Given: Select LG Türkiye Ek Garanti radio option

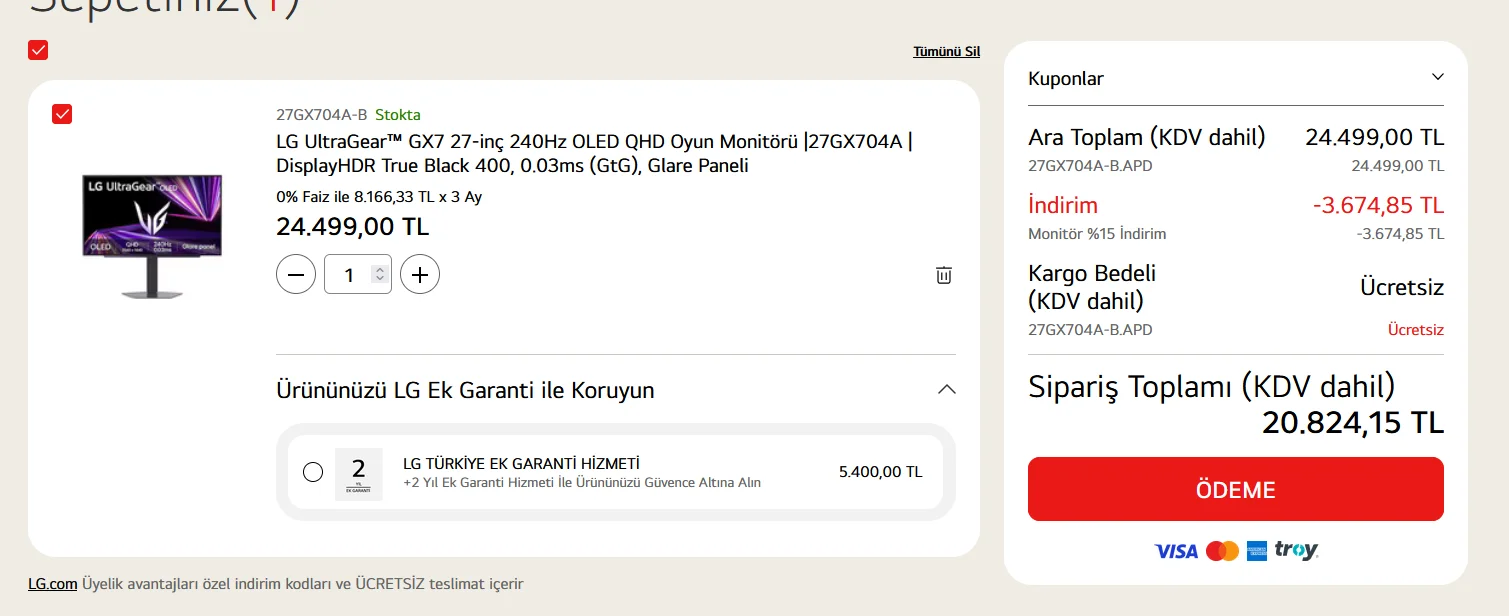Looking at the screenshot, I should (x=313, y=472).
